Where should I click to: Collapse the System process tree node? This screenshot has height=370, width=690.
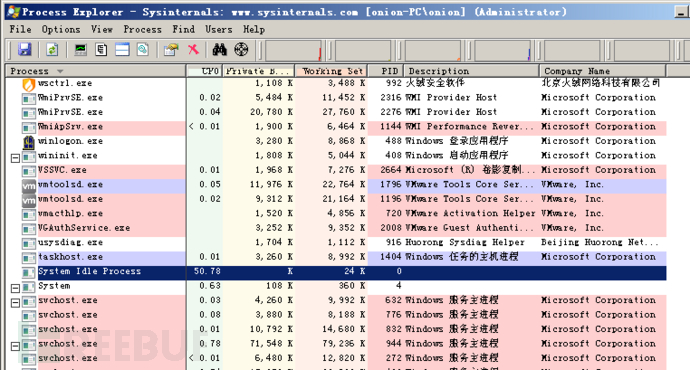click(15, 288)
